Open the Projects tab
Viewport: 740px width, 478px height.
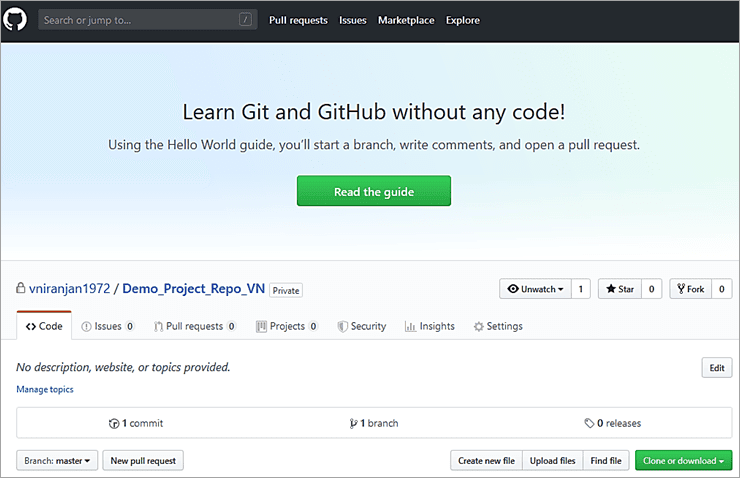coord(287,326)
